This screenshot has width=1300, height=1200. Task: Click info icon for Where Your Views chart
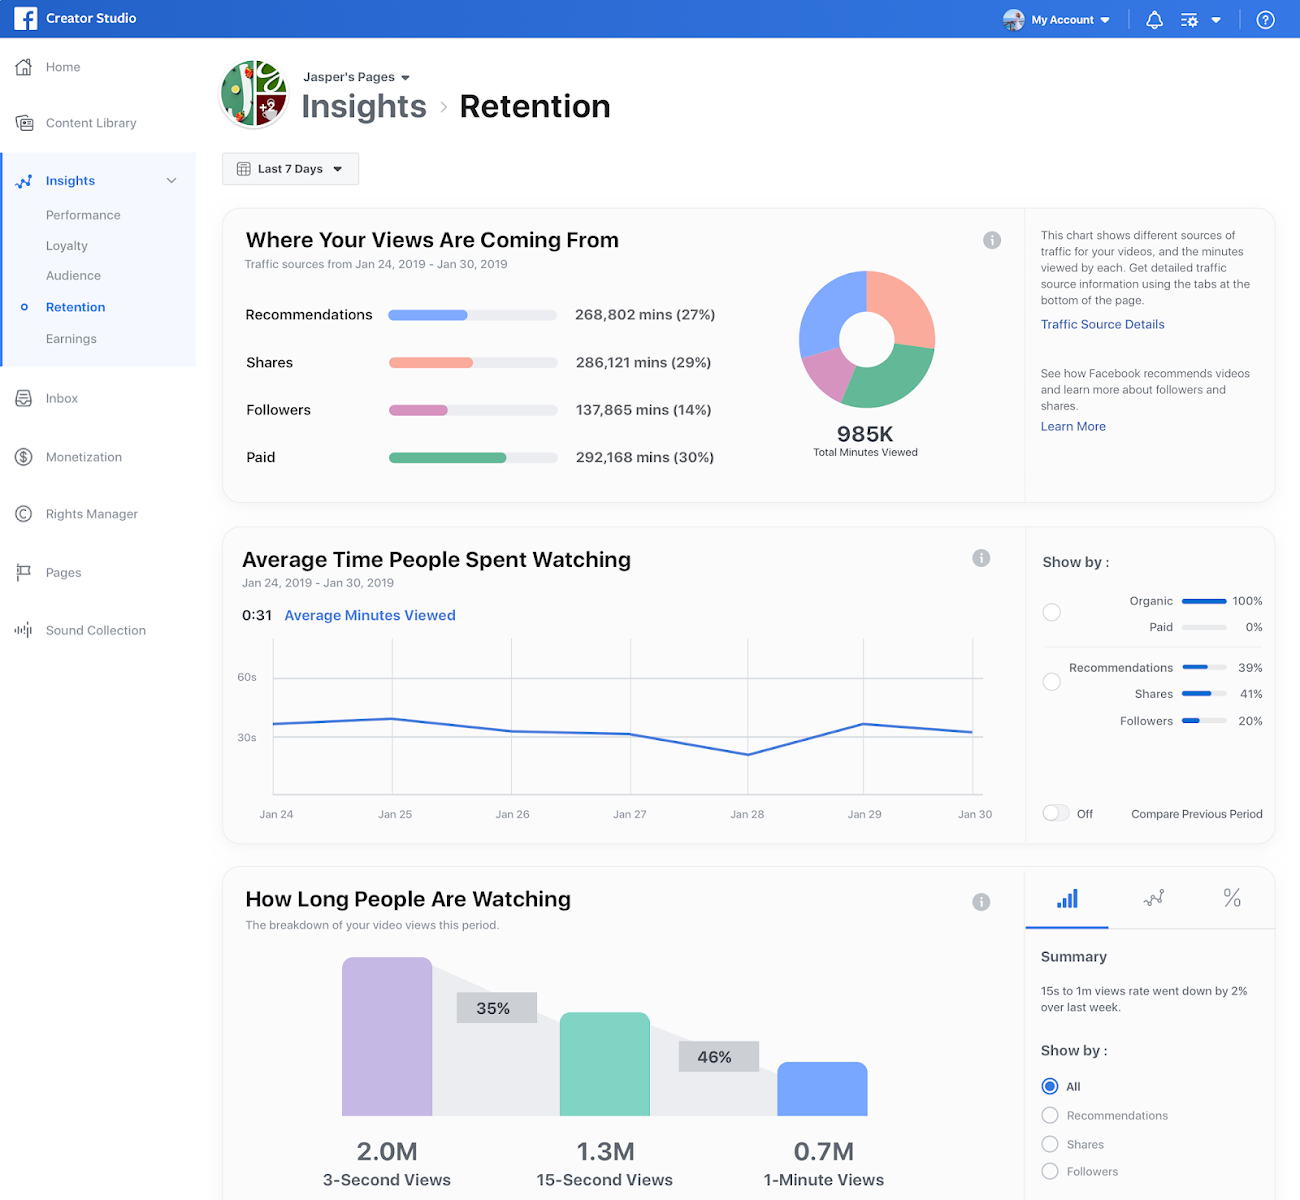pos(992,240)
